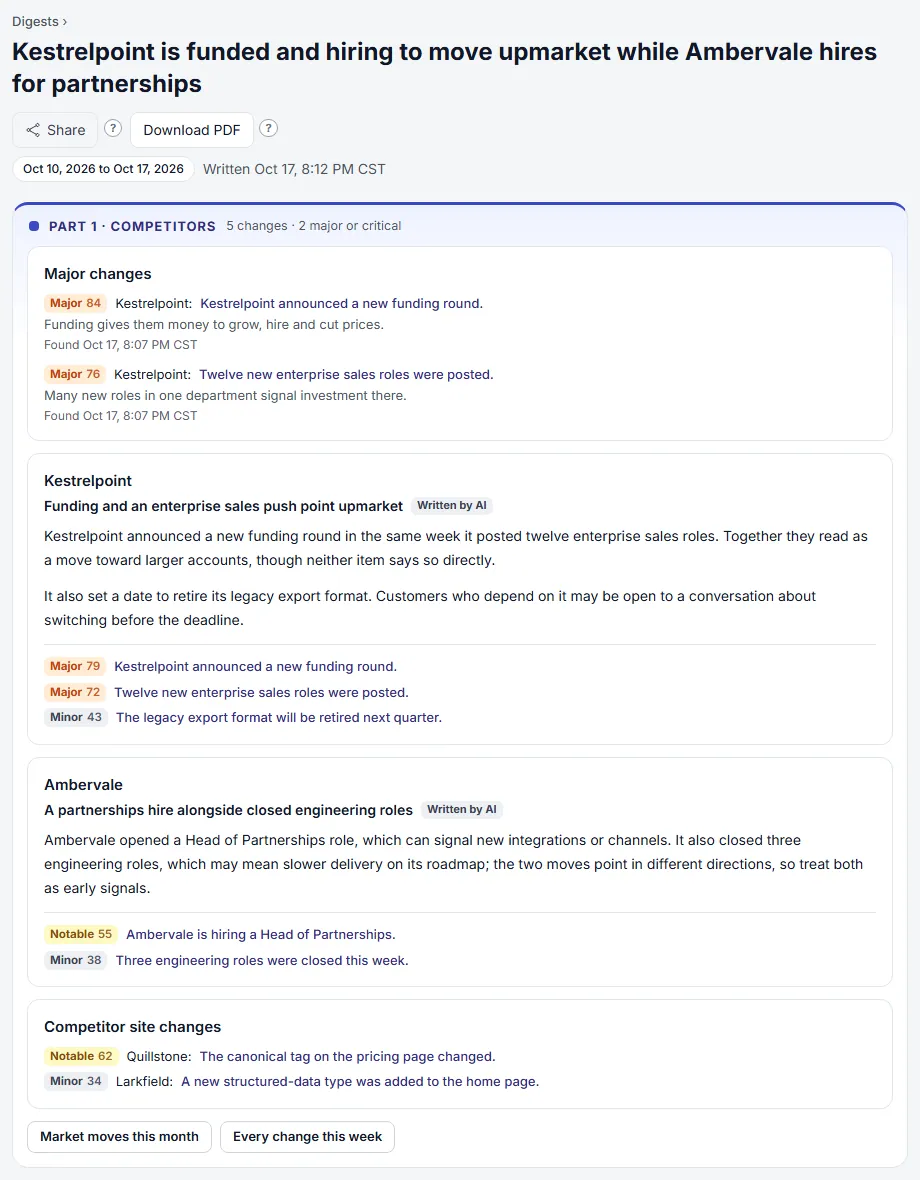Click the Major 84 score badge
Viewport: 920px width, 1180px height.
click(x=75, y=303)
